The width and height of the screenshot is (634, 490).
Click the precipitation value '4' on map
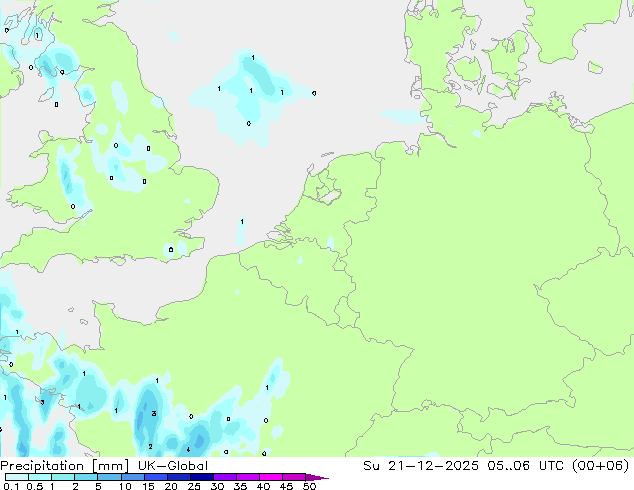tap(188, 450)
